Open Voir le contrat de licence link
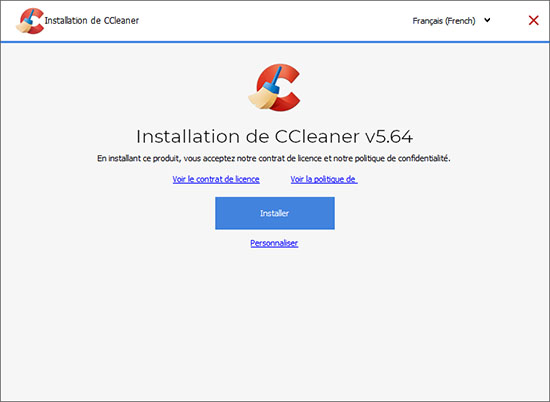550x402 pixels. tap(216, 179)
